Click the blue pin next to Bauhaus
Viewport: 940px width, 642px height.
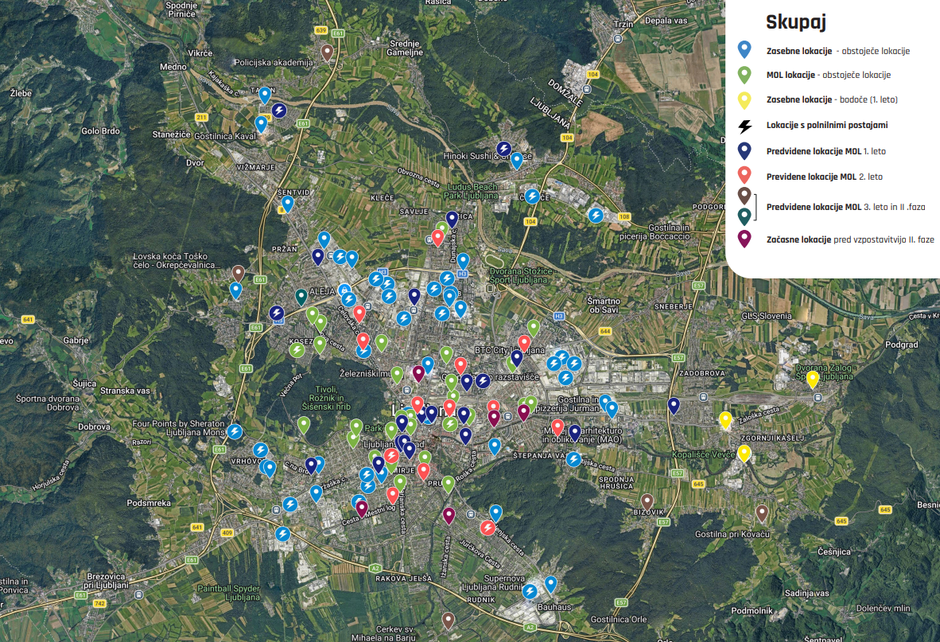(x=551, y=583)
